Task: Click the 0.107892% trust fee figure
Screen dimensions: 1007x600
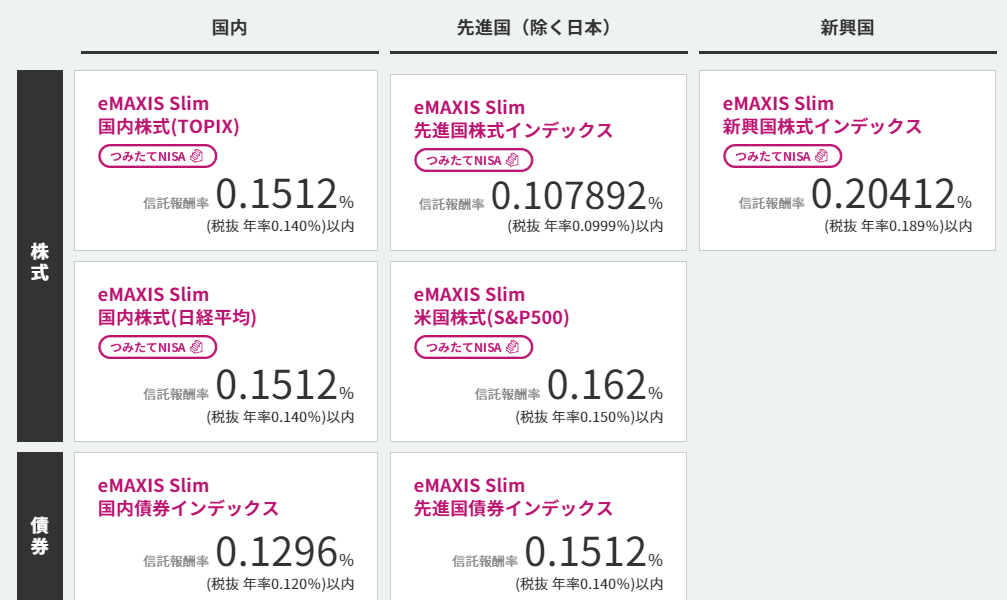Action: [x=577, y=196]
